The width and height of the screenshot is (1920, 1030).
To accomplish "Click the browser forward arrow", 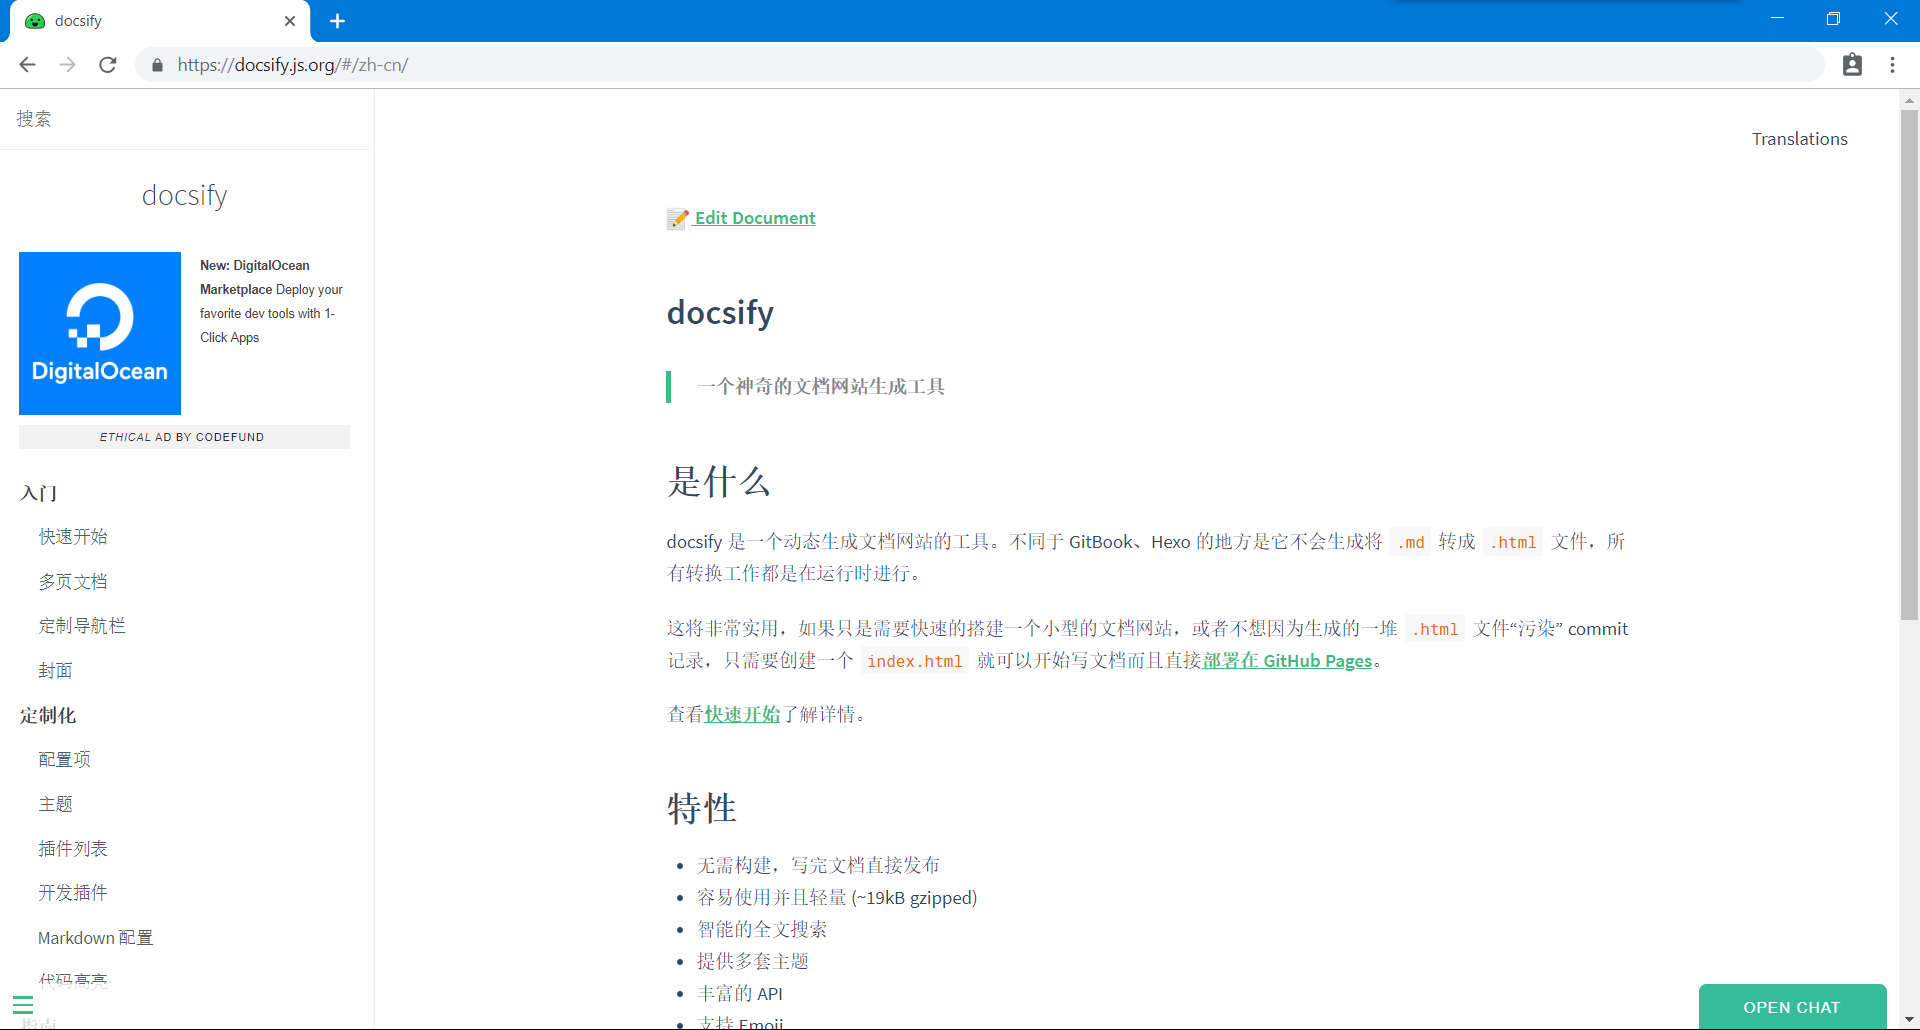I will point(67,65).
